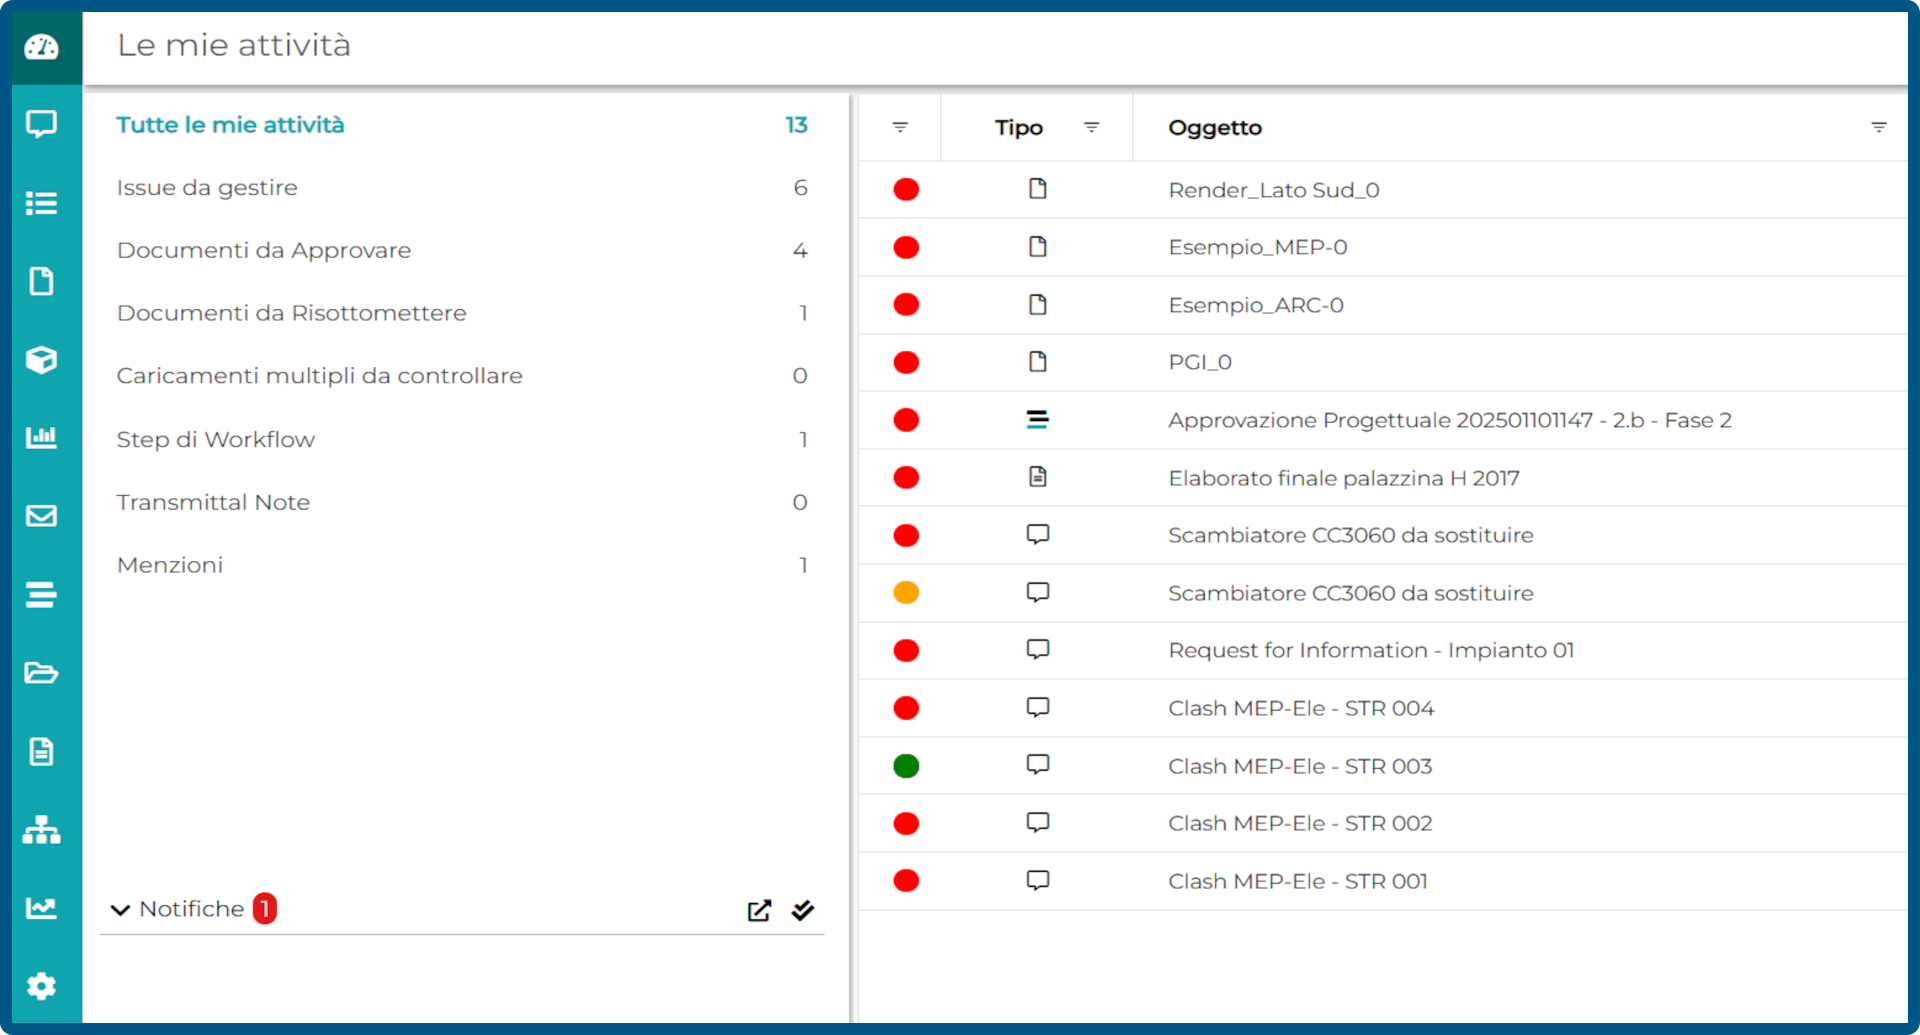Click red status dot for Clash STR 001
The width and height of the screenshot is (1920, 1035).
pyautogui.click(x=906, y=881)
